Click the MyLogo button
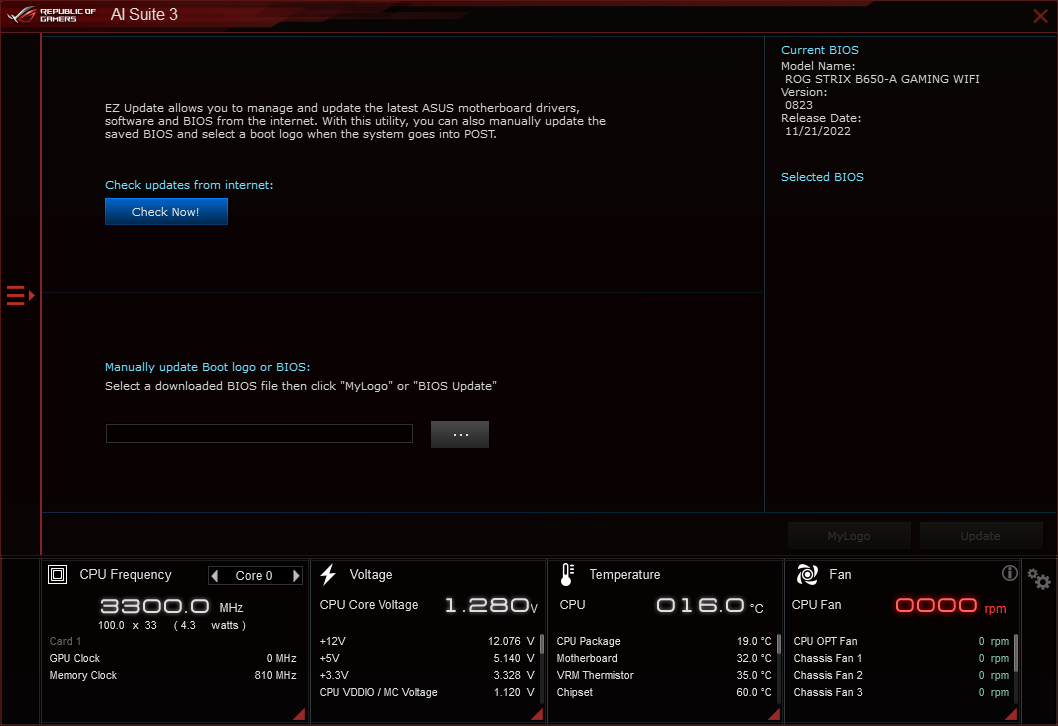The width and height of the screenshot is (1058, 726). 849,535
